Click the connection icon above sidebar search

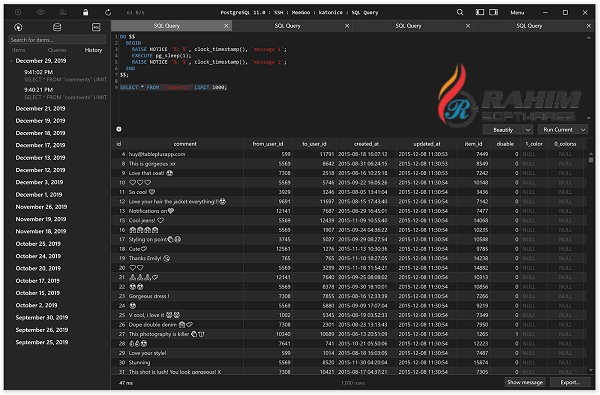18,27
